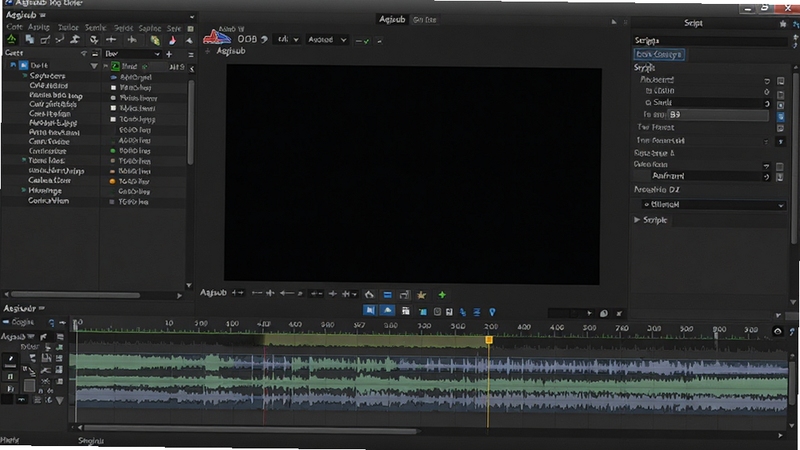Click the red and blue Aegisub logo above the video
Image resolution: width=800 pixels, height=450 pixels.
(217, 37)
